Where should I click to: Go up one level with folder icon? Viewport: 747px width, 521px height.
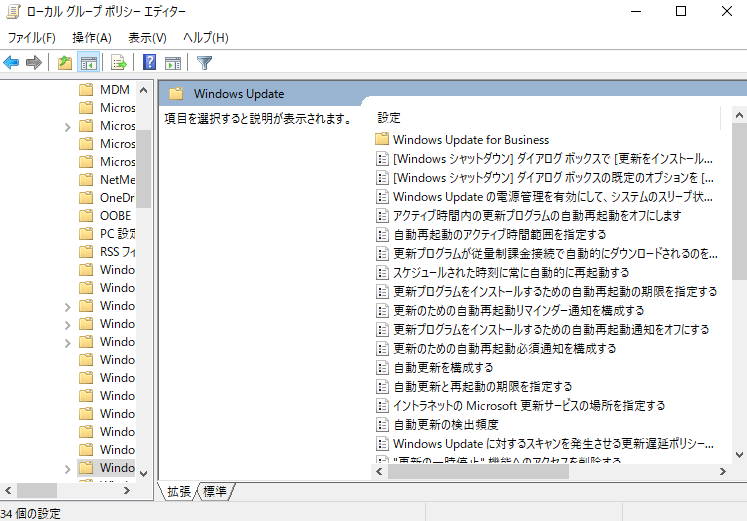click(65, 63)
